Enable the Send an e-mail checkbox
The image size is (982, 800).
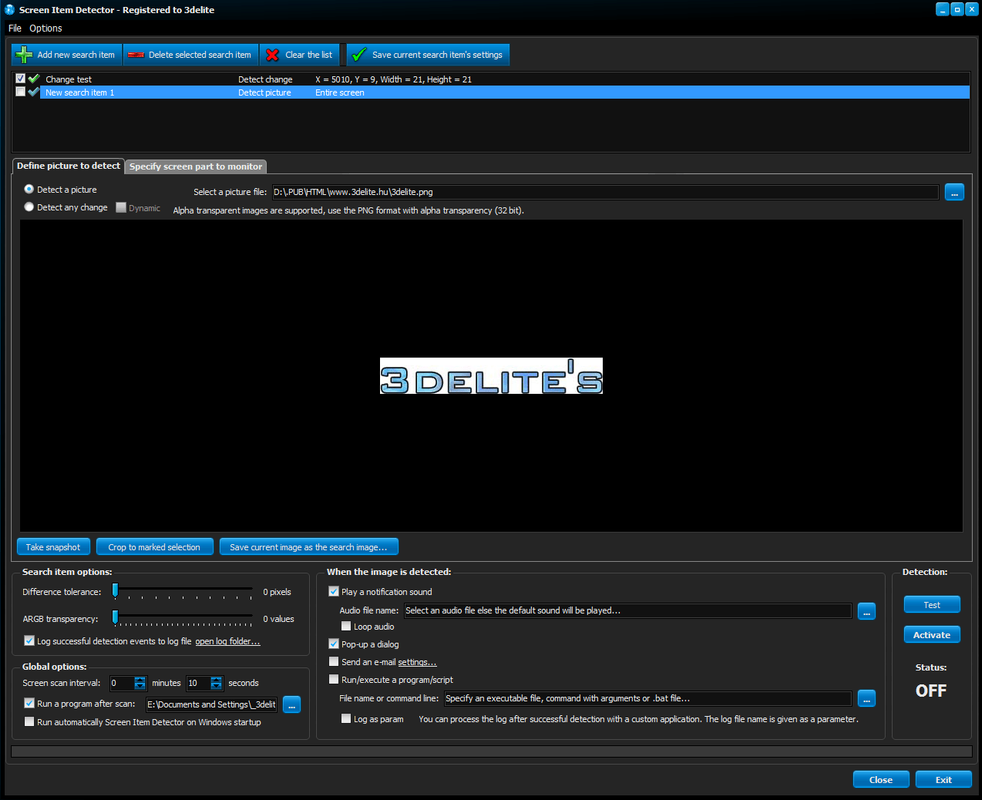tap(334, 662)
